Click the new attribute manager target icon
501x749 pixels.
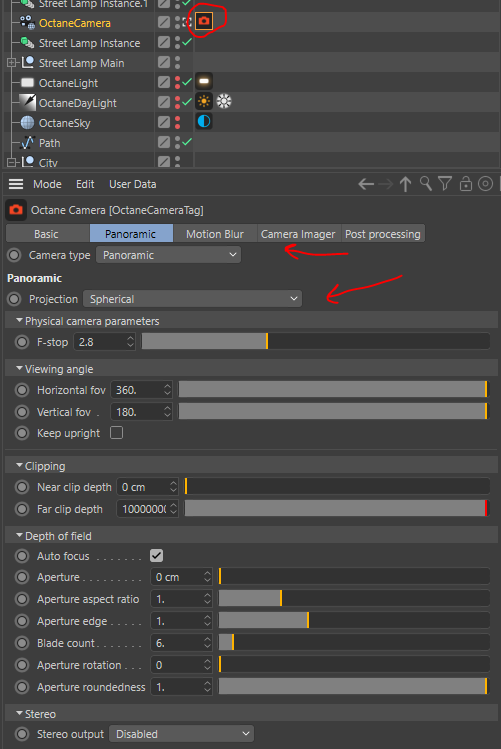click(x=485, y=184)
